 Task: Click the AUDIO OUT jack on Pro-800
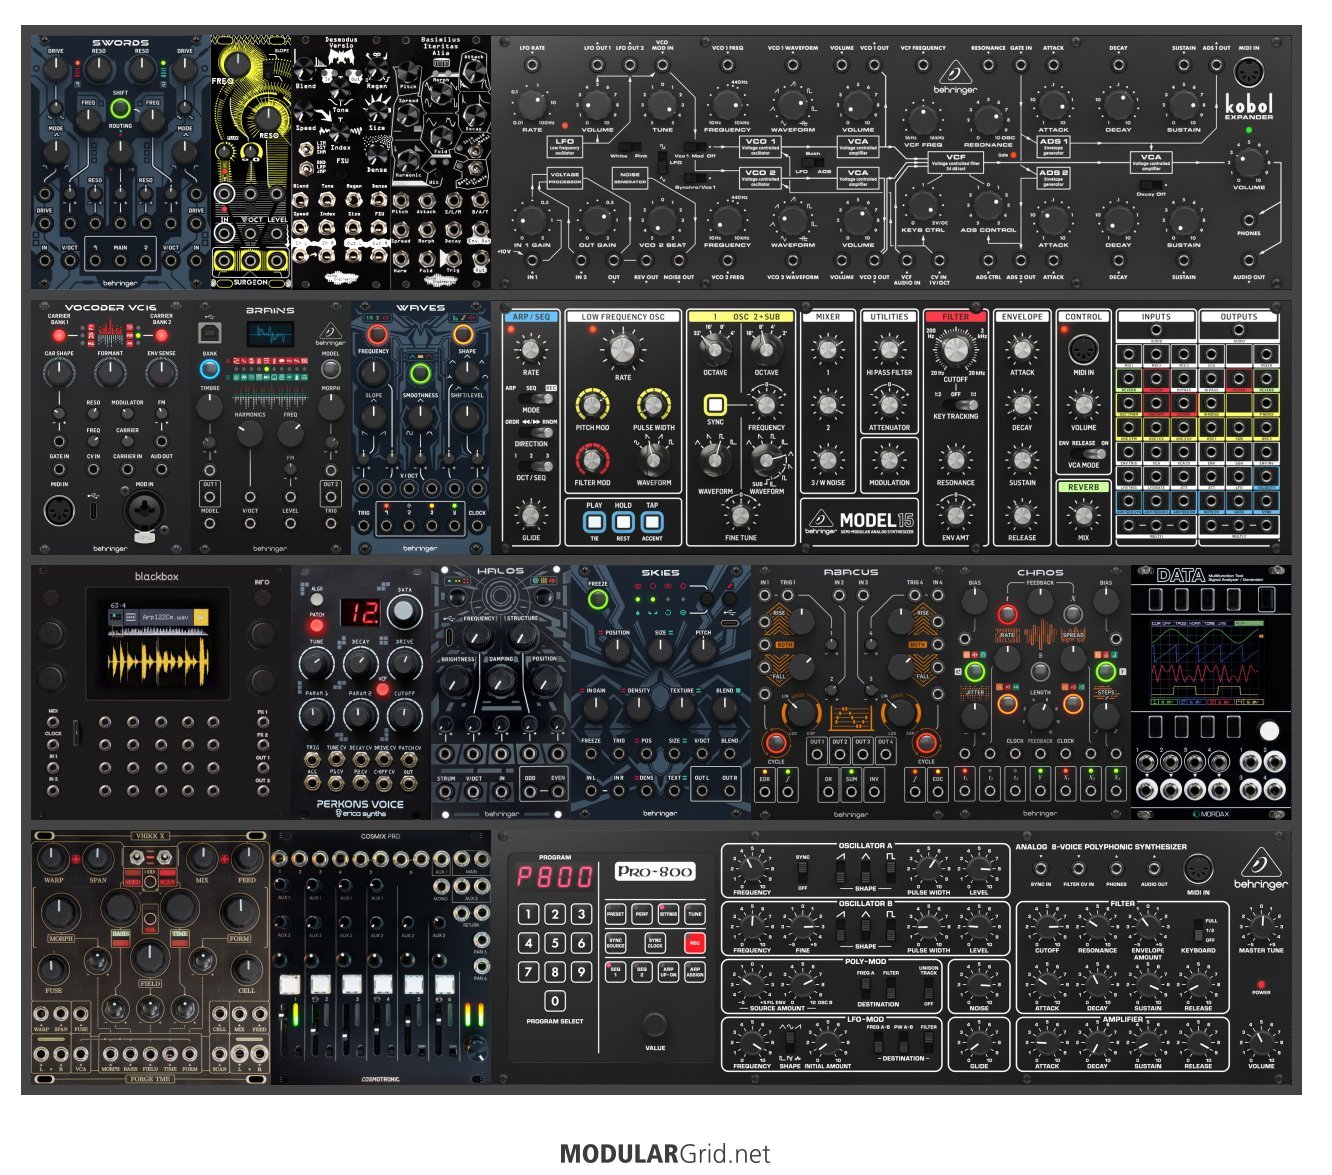pos(1154,868)
